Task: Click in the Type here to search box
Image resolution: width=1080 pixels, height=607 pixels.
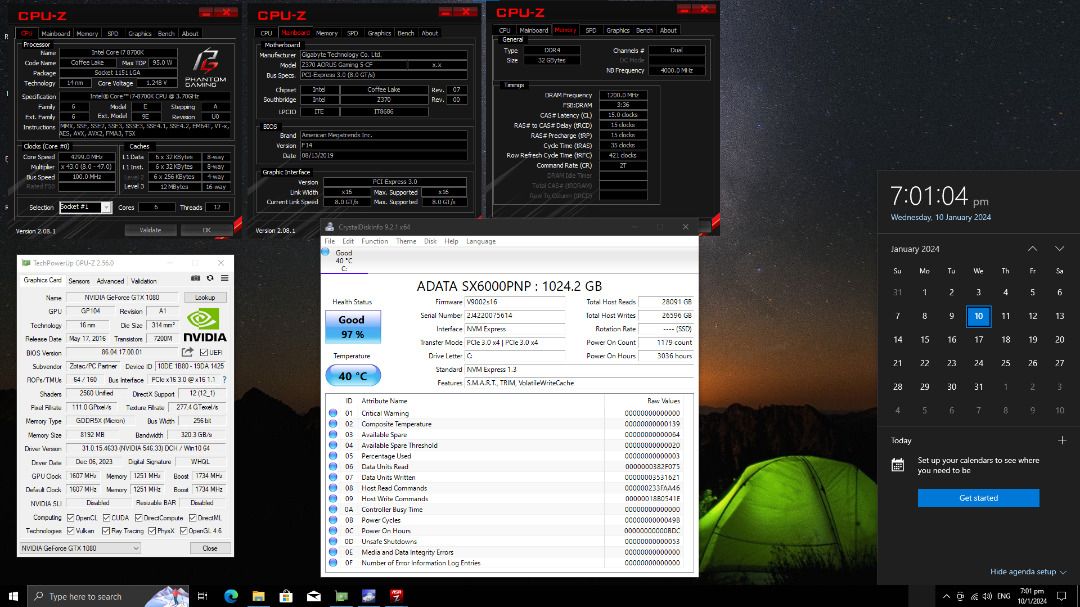Action: click(x=108, y=596)
